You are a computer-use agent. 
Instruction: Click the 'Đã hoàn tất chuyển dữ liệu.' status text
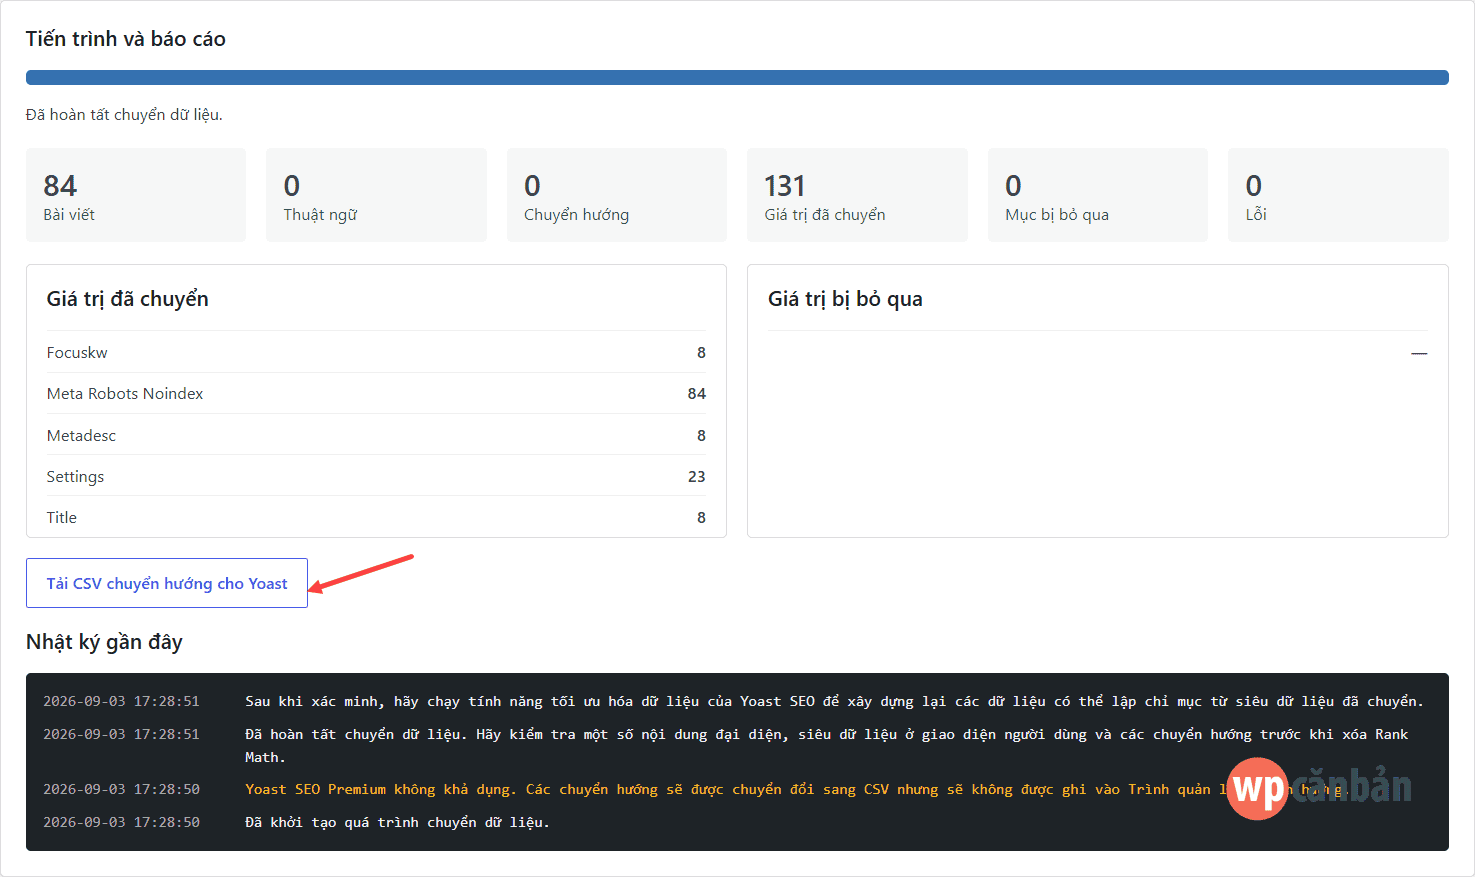point(124,114)
